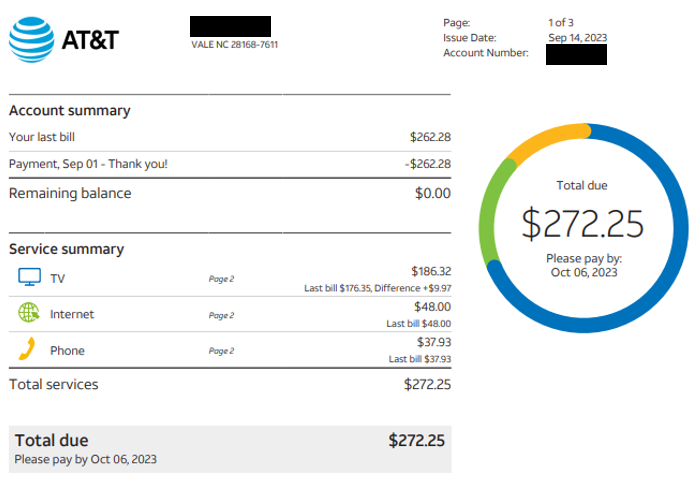Click the TV monitor icon
Screen dimensions: 698x501
[x=29, y=277]
